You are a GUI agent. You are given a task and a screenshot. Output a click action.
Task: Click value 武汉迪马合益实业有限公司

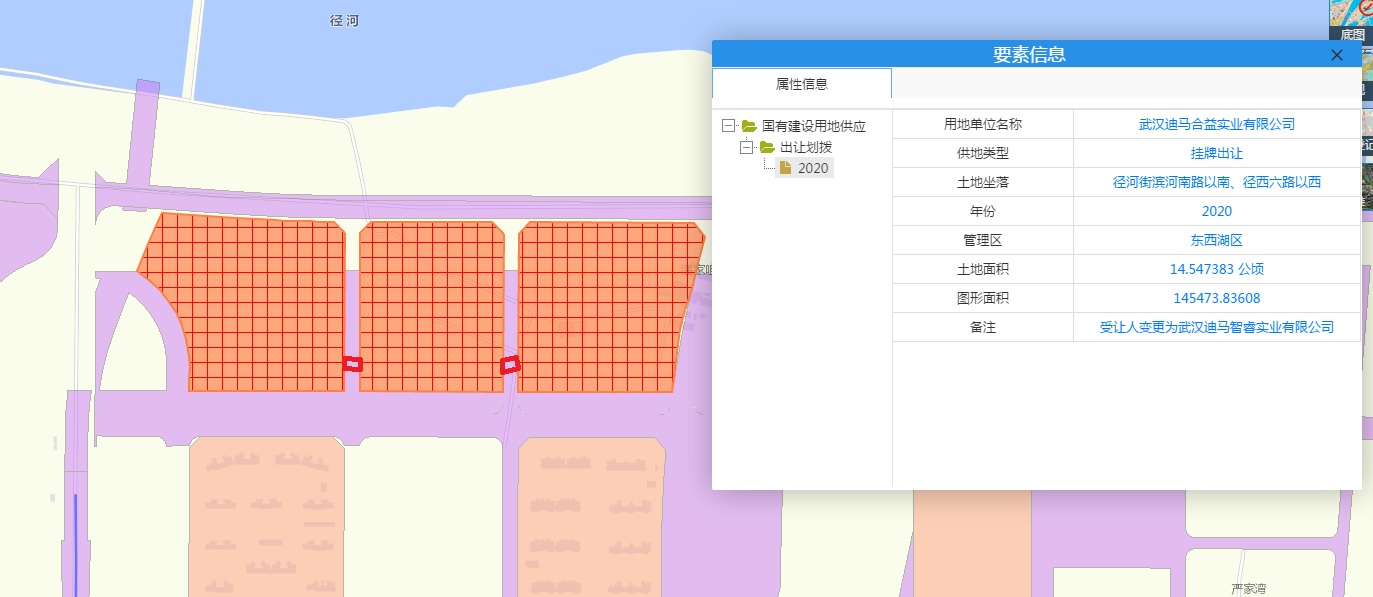[x=1217, y=124]
